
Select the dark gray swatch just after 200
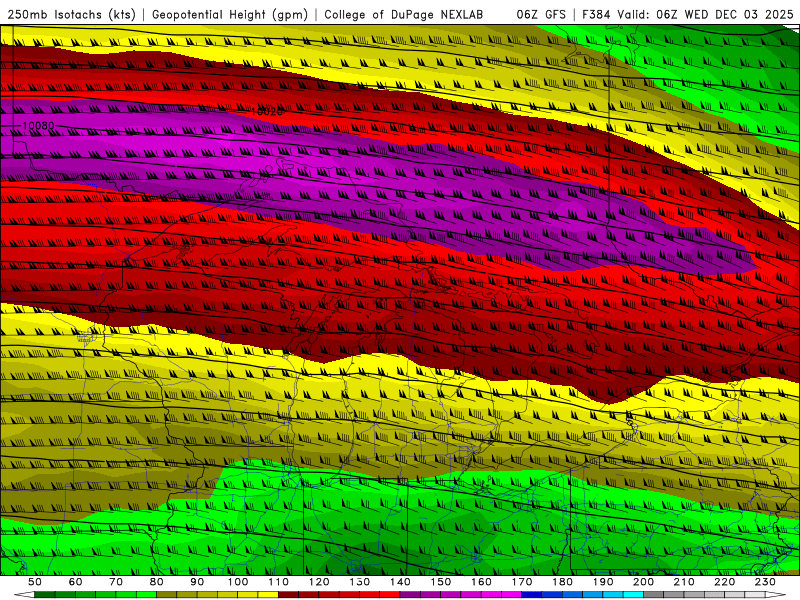(x=654, y=594)
